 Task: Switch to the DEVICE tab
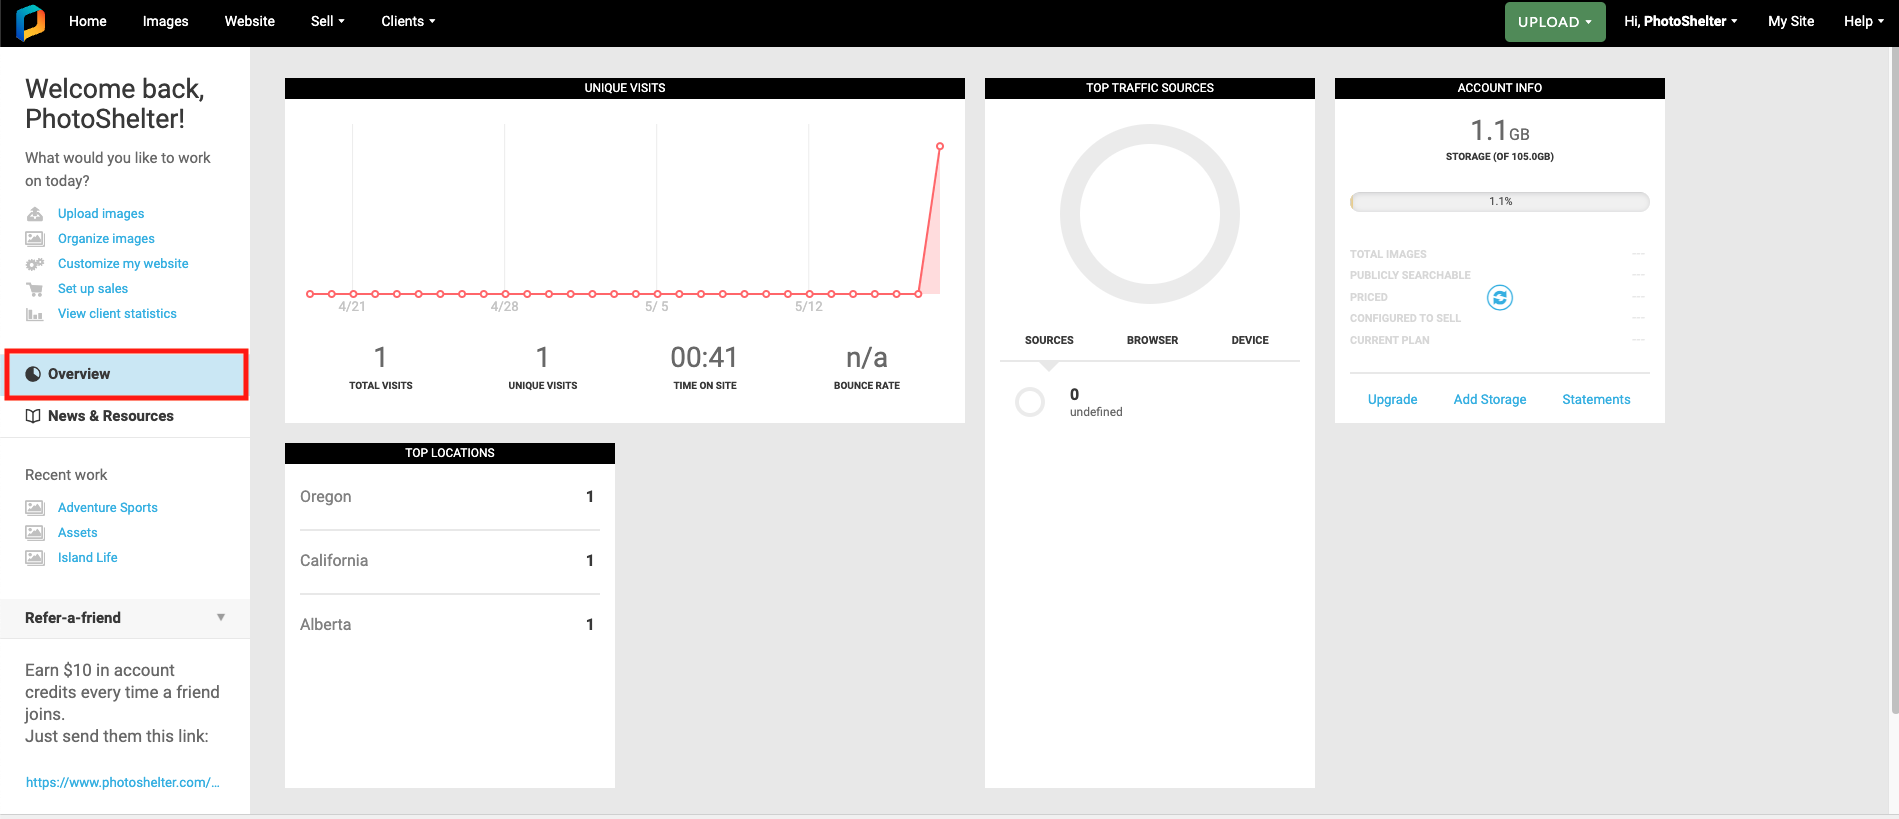(1250, 340)
